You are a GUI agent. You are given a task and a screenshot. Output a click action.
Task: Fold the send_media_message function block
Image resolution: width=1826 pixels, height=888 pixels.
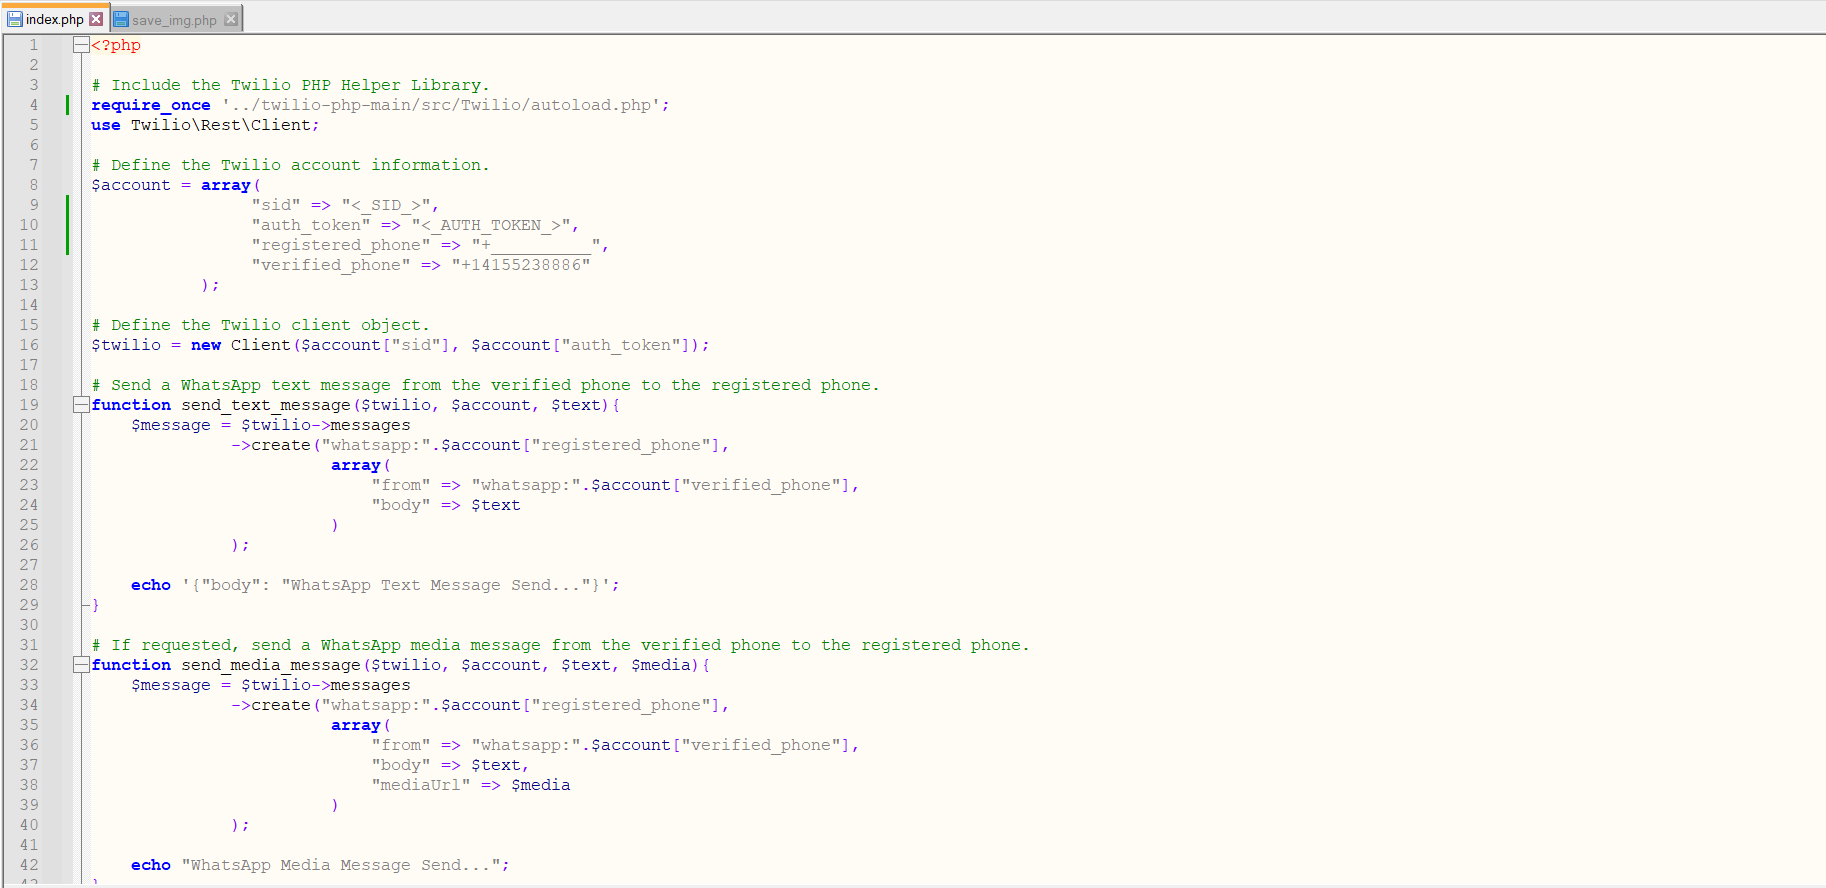[x=80, y=665]
